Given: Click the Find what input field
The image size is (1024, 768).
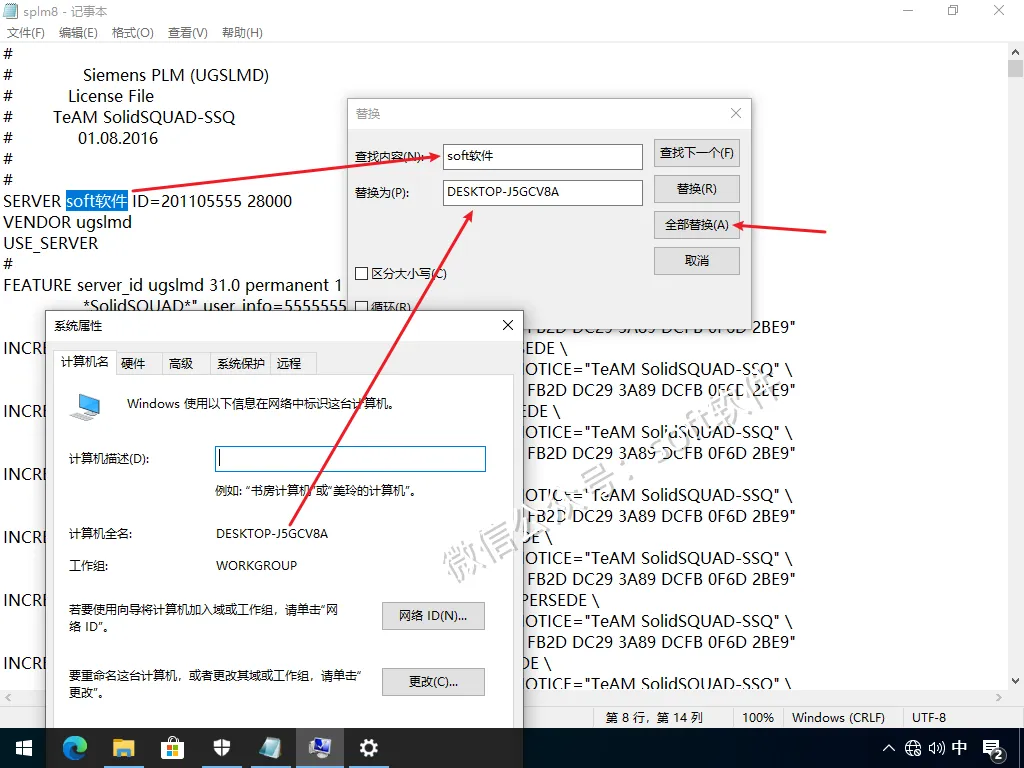Looking at the screenshot, I should [x=543, y=156].
